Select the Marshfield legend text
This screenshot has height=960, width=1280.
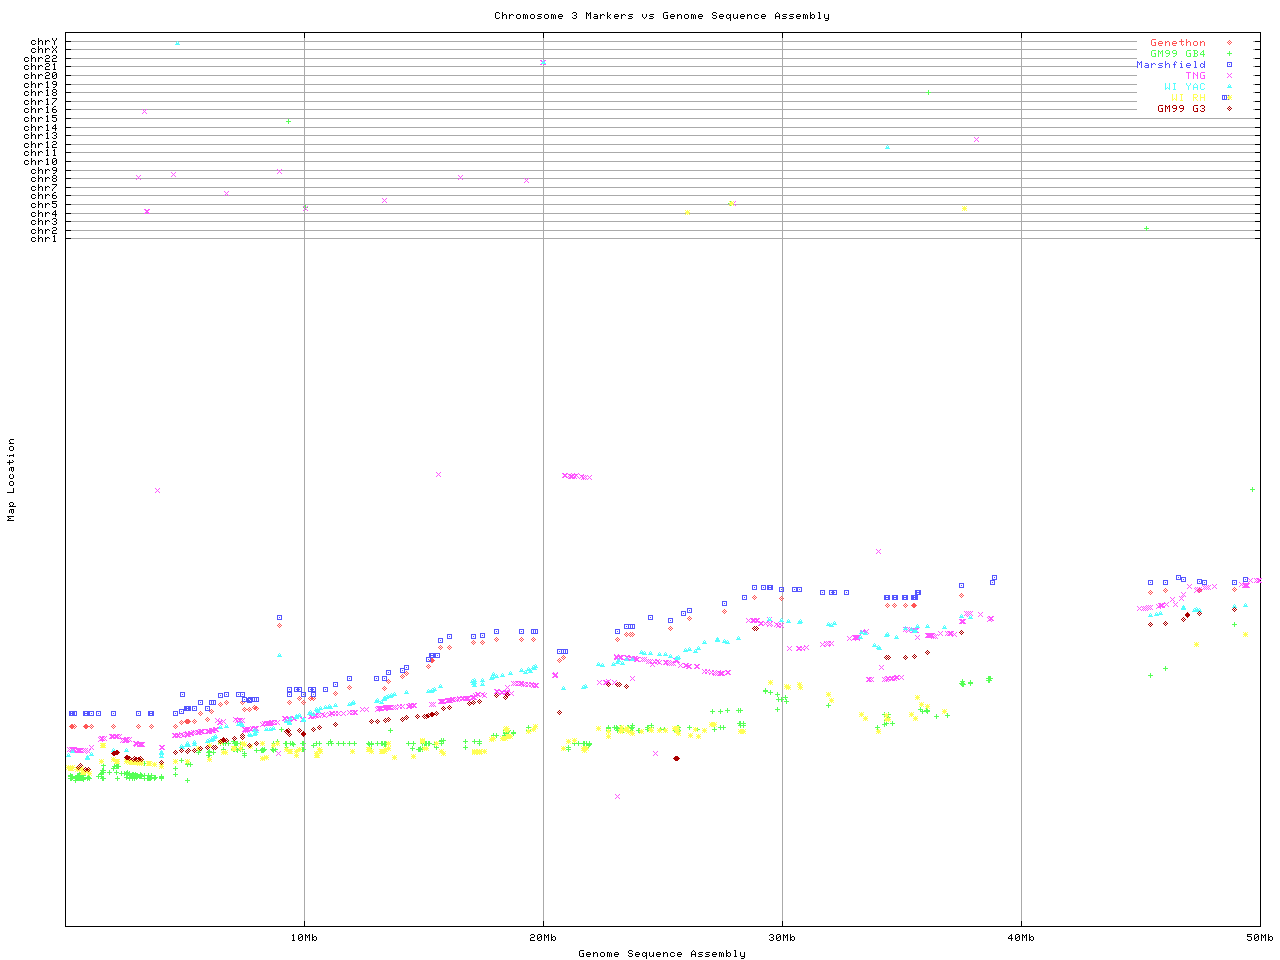[1170, 65]
